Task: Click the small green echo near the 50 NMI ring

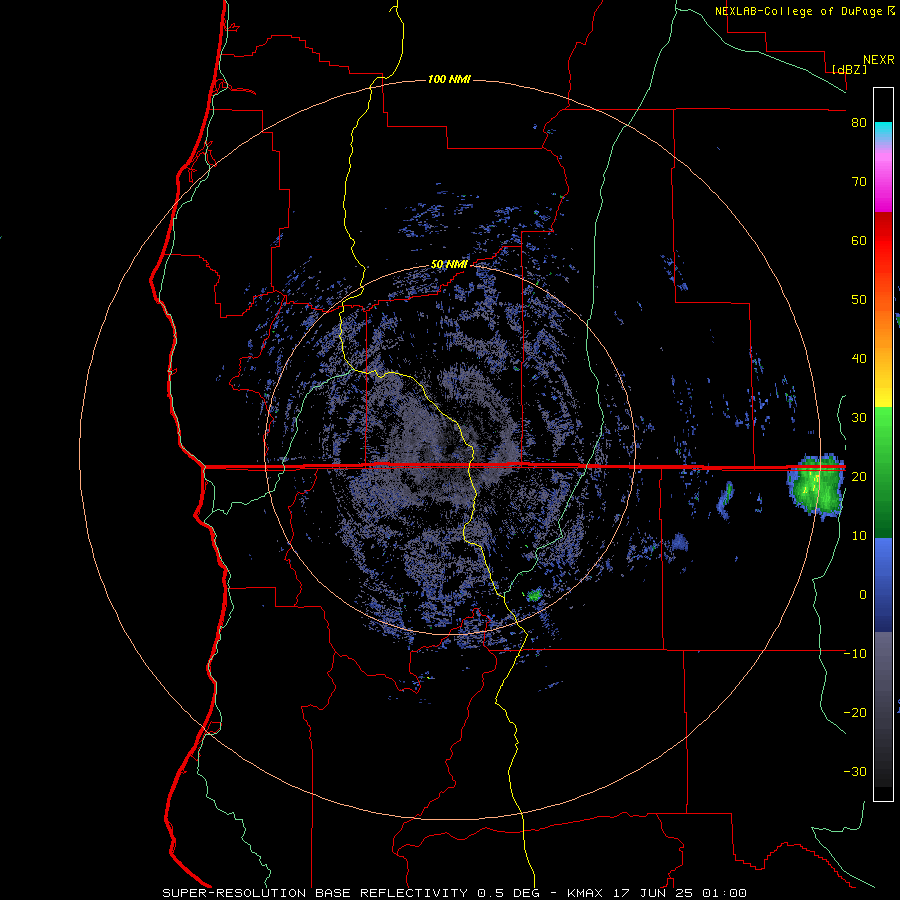Action: [534, 595]
